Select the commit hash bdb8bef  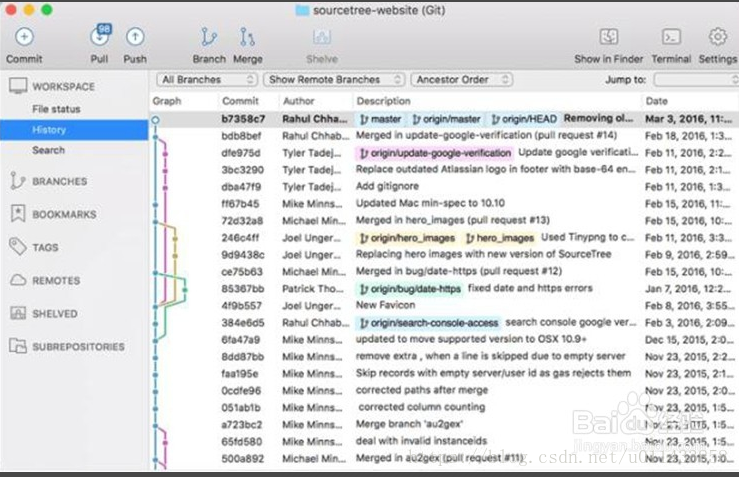241,136
